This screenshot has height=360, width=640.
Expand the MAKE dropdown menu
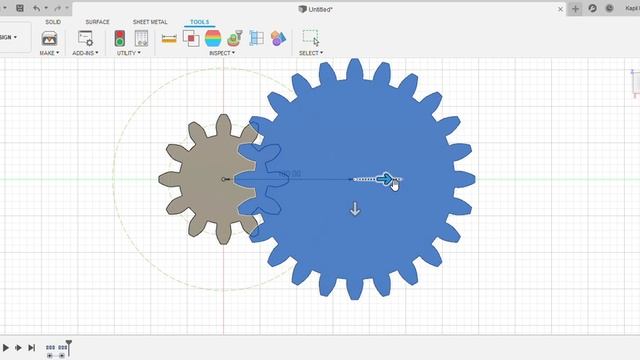[49, 53]
